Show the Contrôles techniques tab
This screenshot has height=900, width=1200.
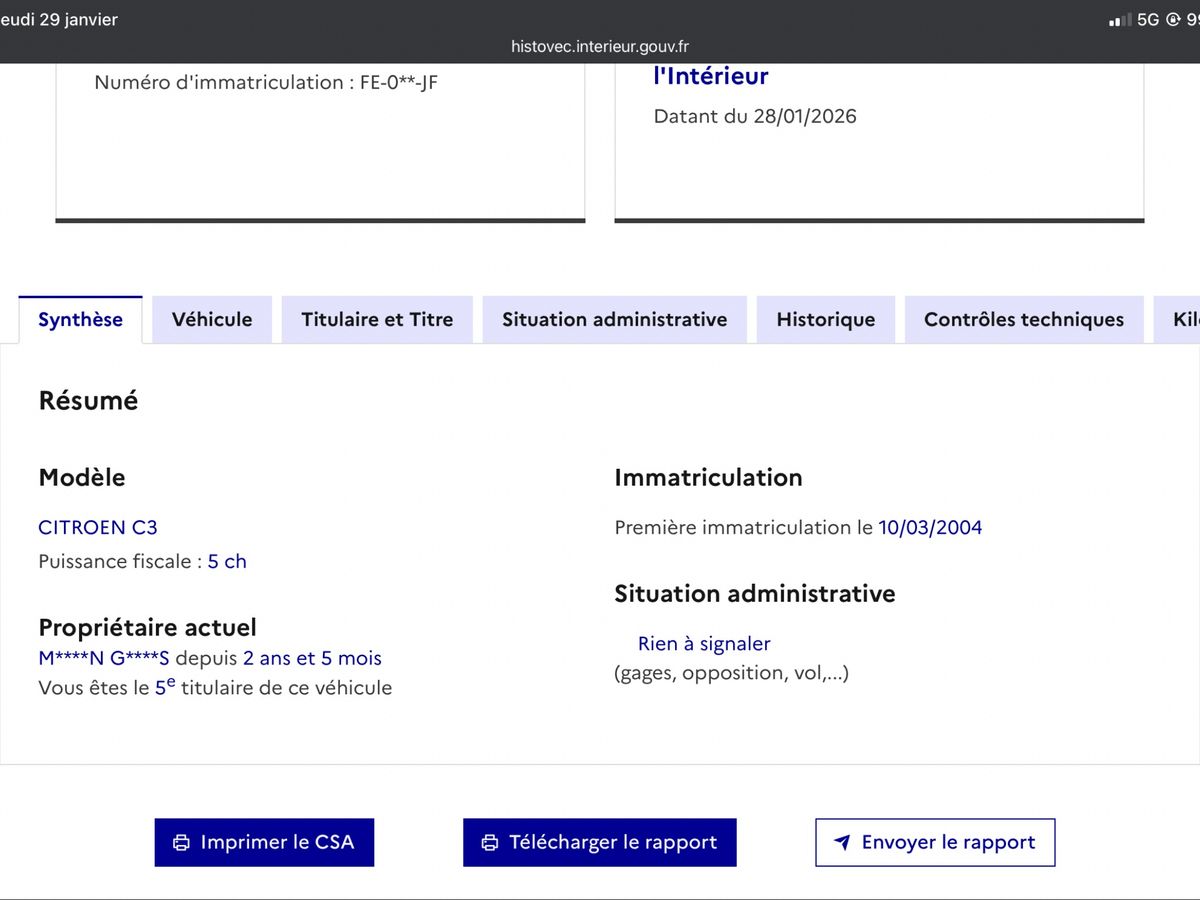[1023, 319]
